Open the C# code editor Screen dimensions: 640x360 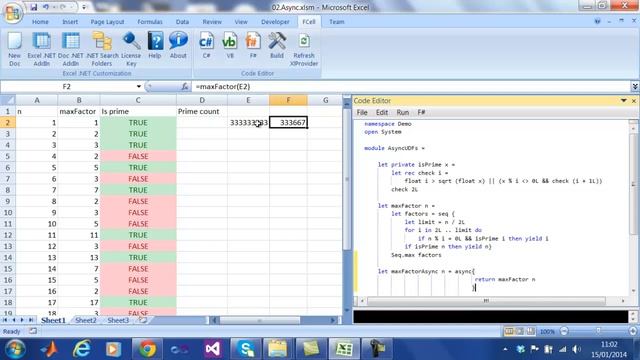[x=207, y=45]
